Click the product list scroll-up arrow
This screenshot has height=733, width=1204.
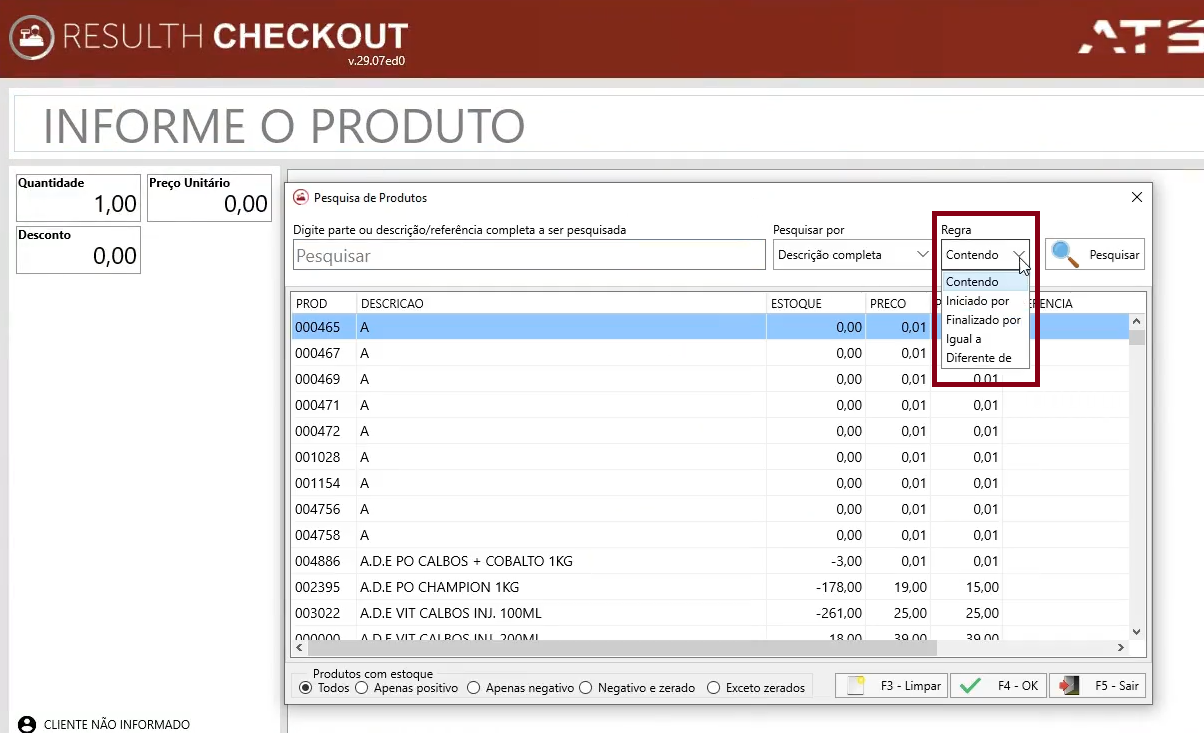click(x=1135, y=321)
